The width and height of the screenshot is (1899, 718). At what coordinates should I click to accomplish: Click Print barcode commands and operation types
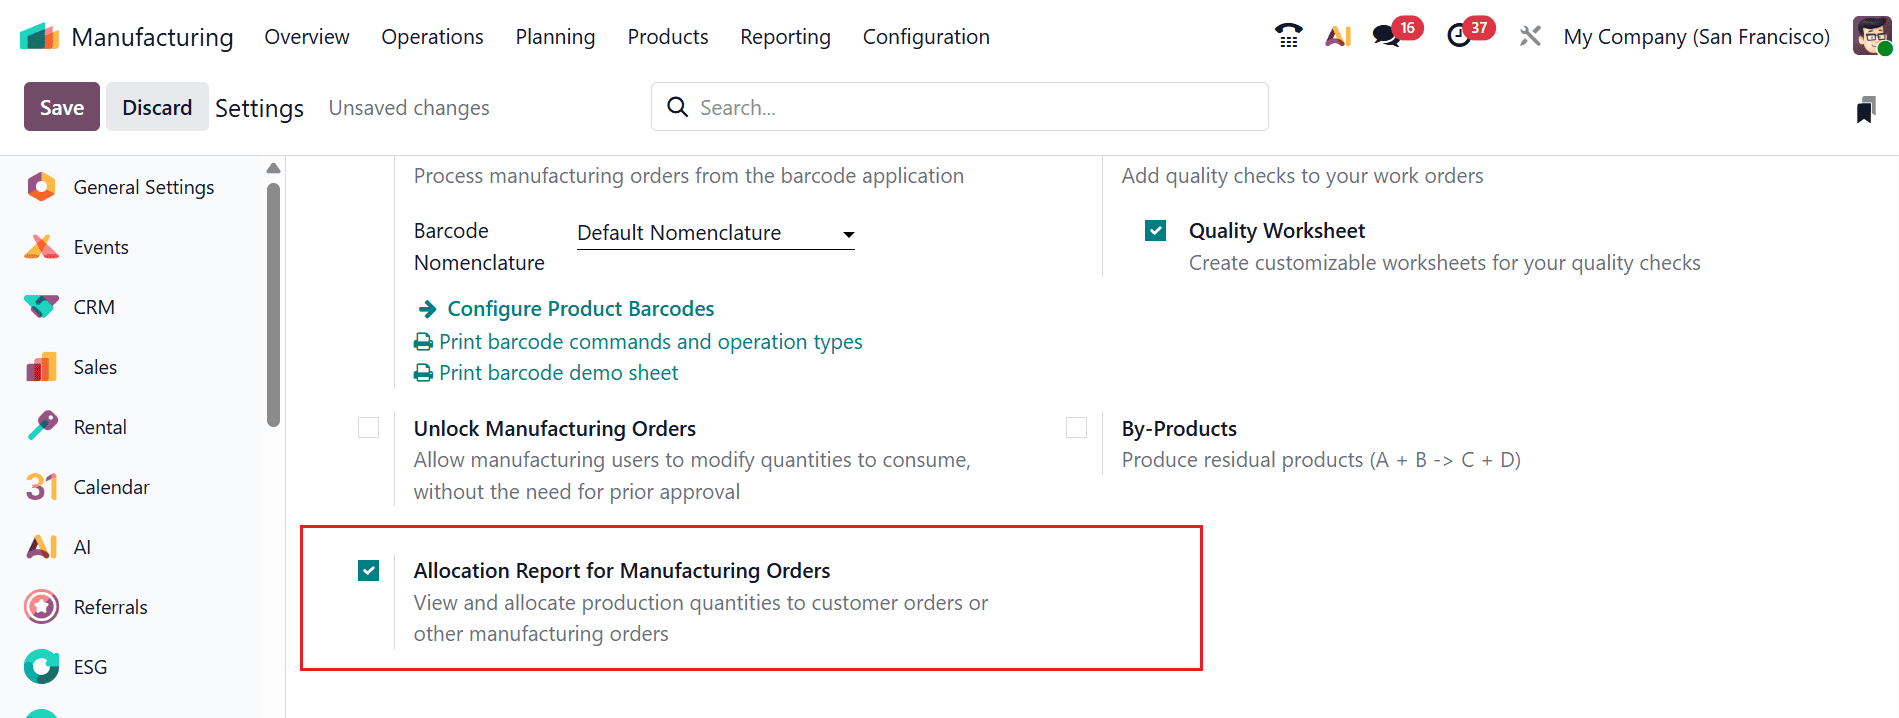(x=650, y=342)
